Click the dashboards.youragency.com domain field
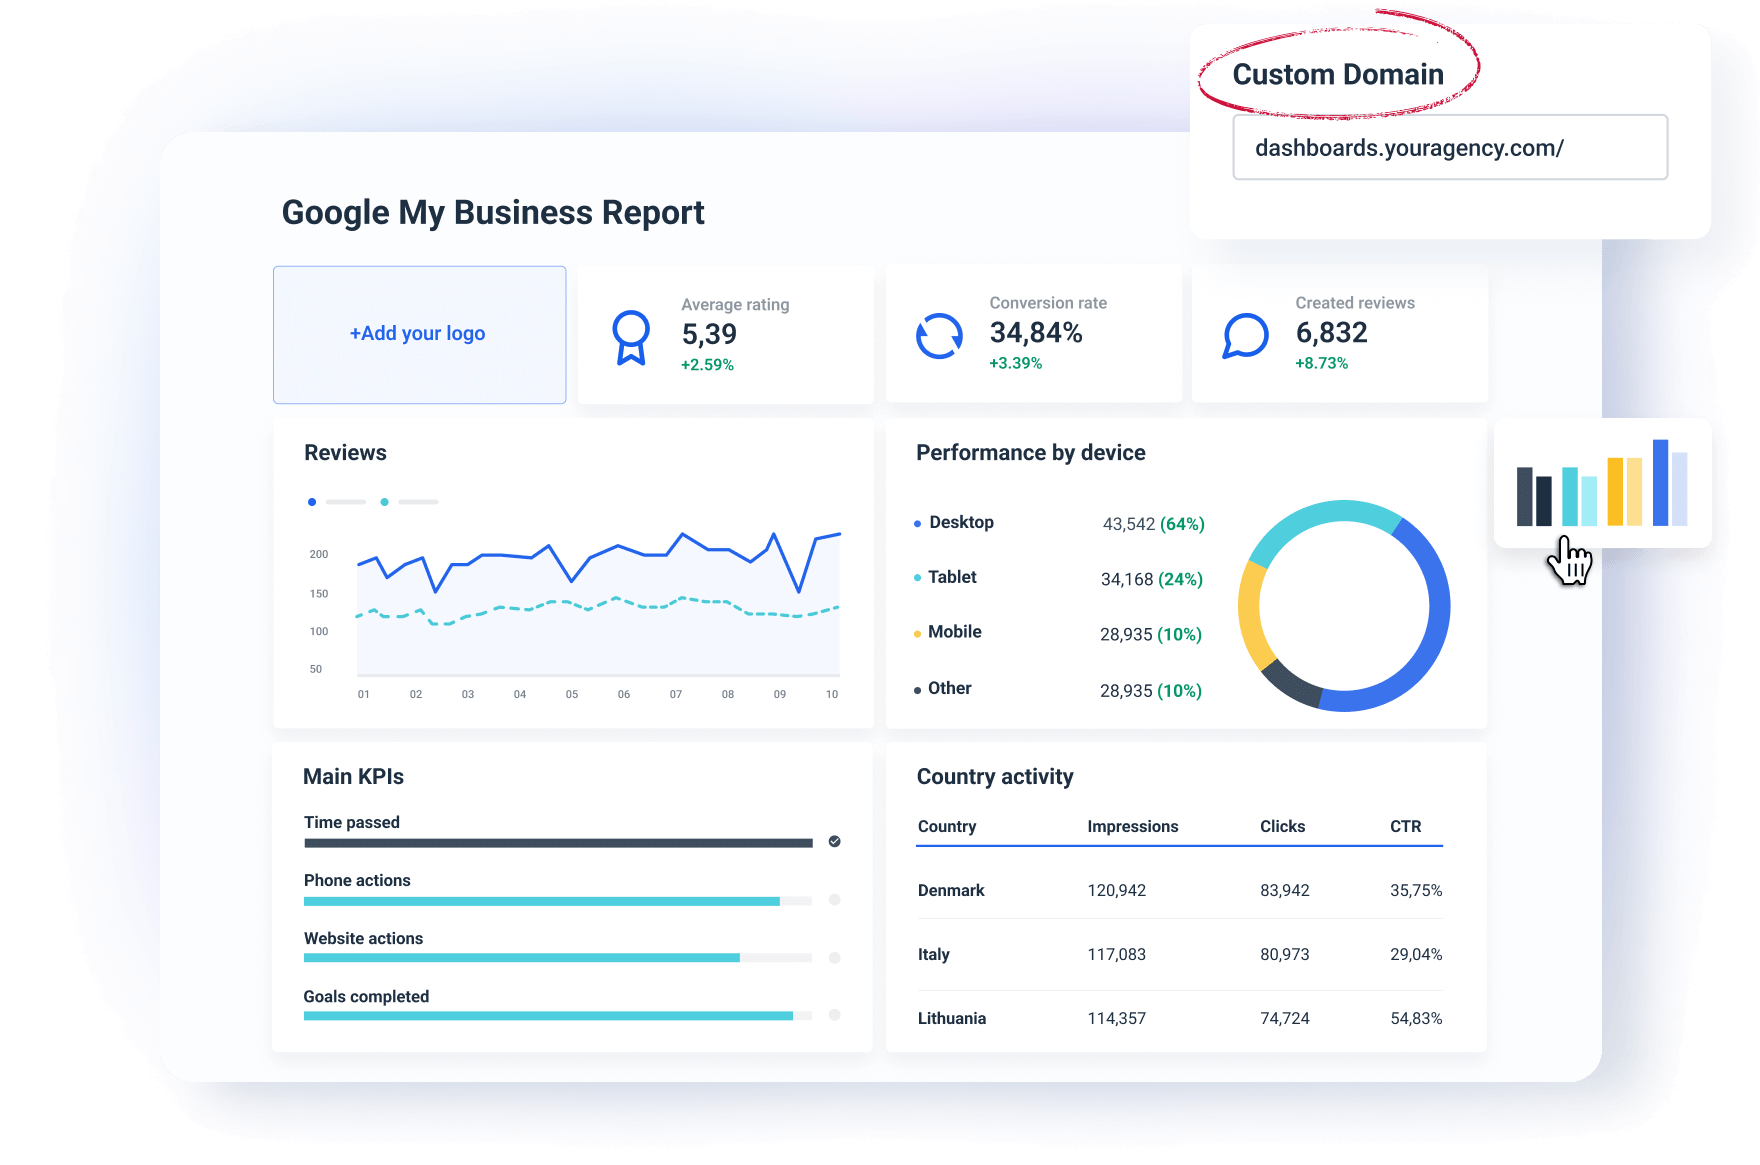The height and width of the screenshot is (1165, 1760). tap(1449, 147)
